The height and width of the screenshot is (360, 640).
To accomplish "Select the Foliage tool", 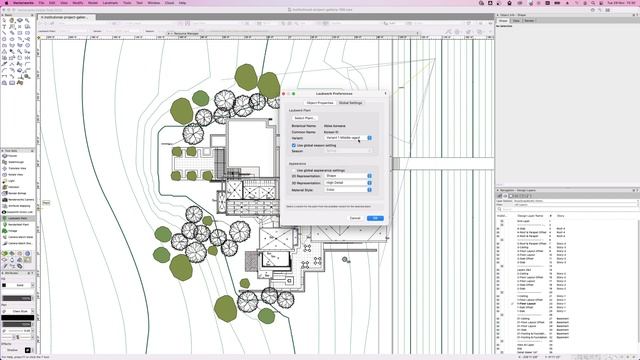I will [x=13, y=231].
